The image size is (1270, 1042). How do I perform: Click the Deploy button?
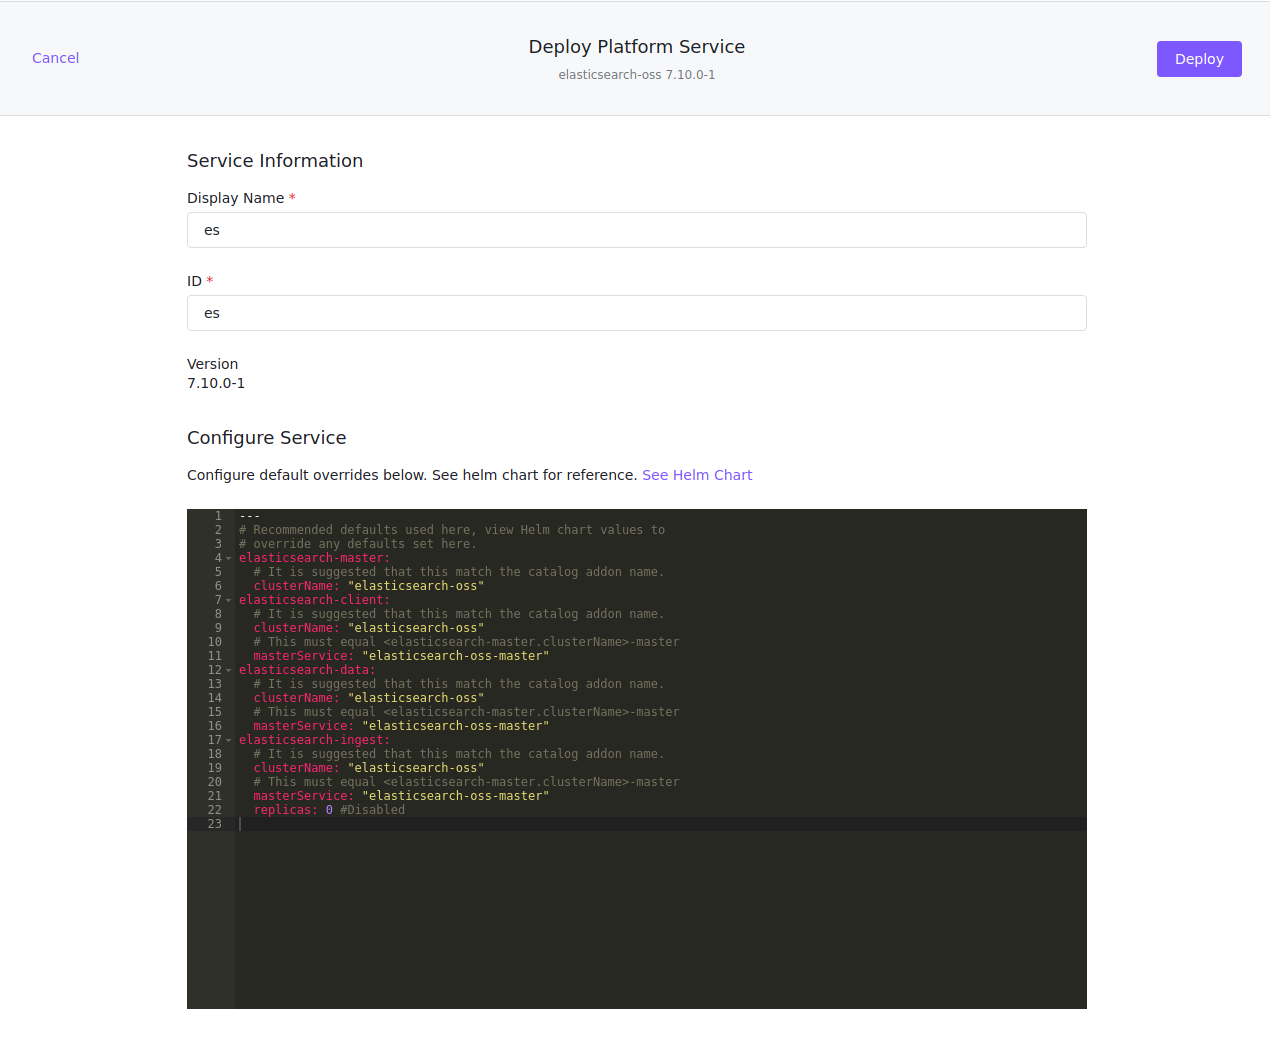tap(1199, 59)
